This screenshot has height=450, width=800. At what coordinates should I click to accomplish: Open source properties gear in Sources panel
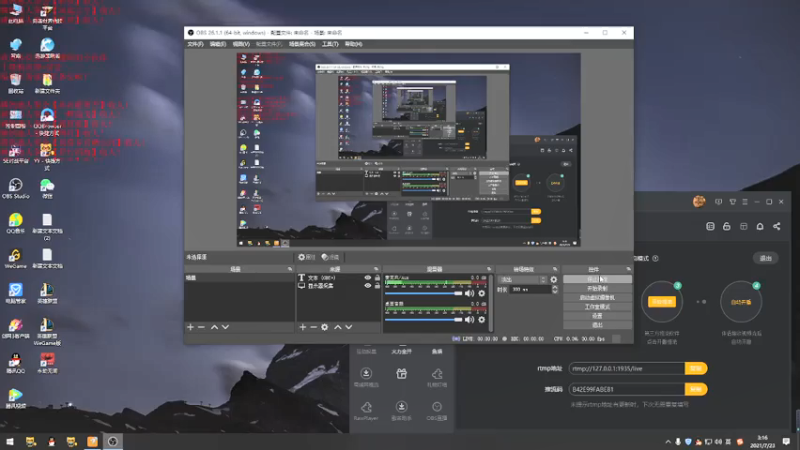[x=324, y=327]
